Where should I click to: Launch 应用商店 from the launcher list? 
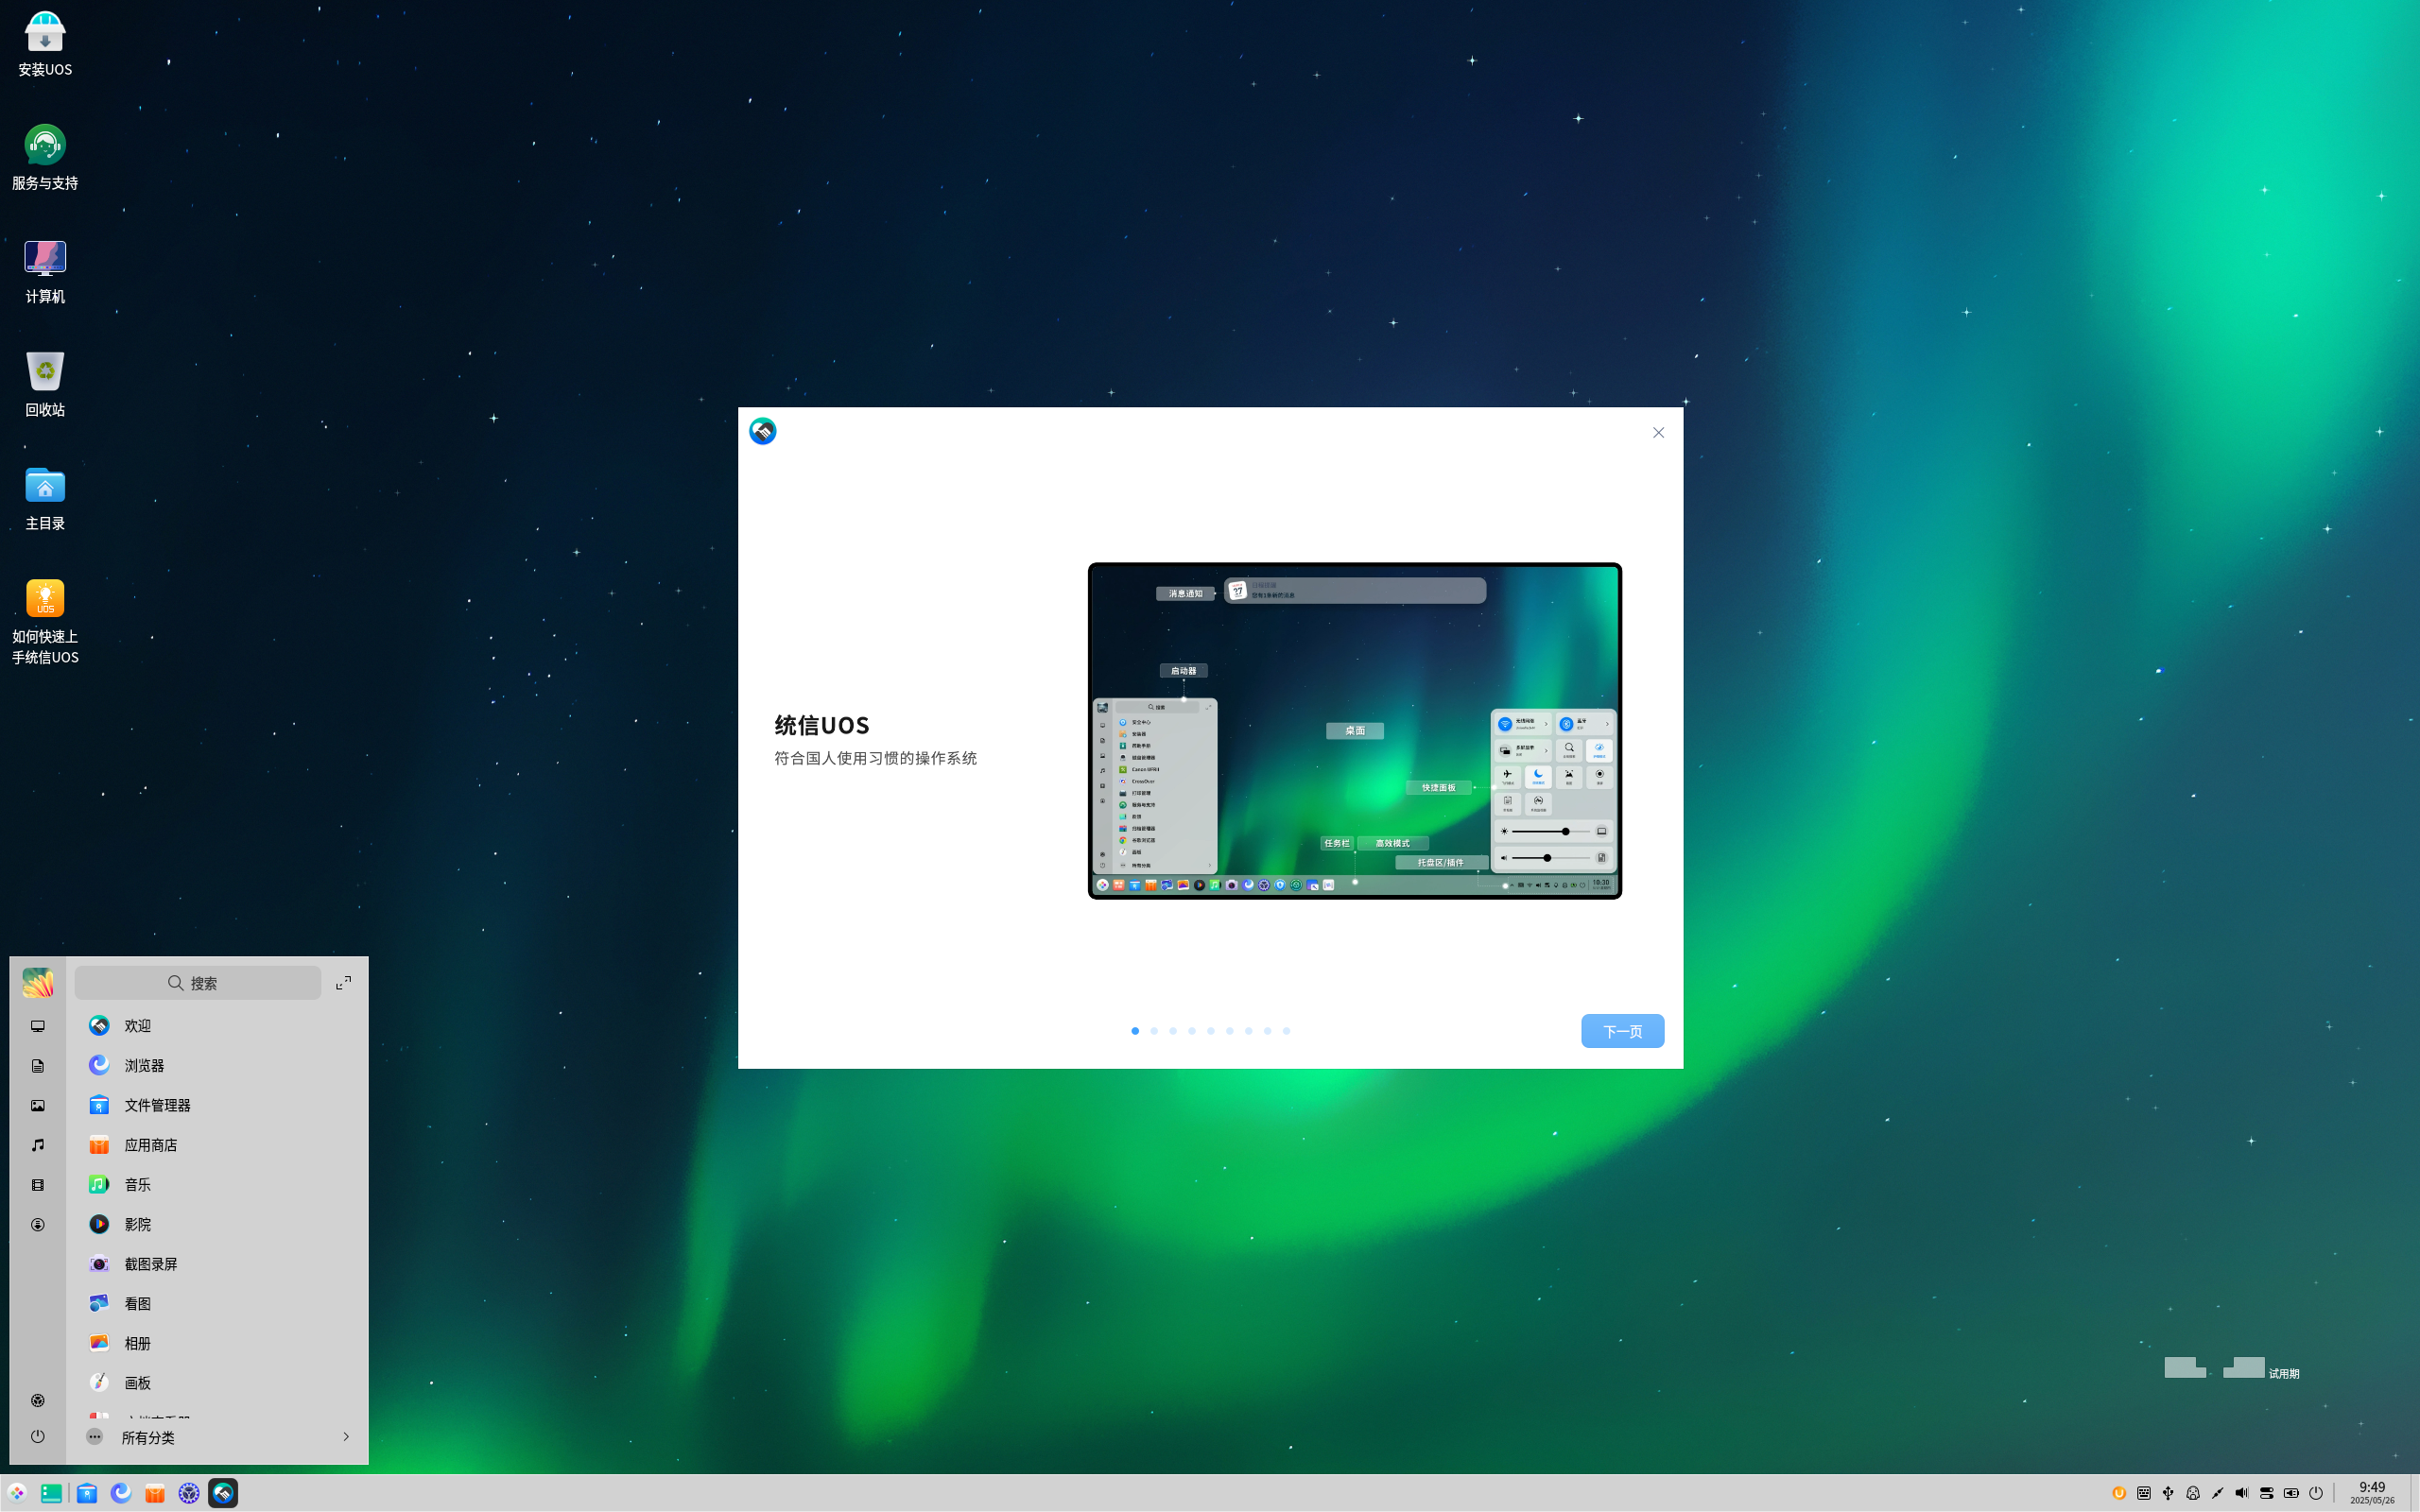tap(217, 1145)
